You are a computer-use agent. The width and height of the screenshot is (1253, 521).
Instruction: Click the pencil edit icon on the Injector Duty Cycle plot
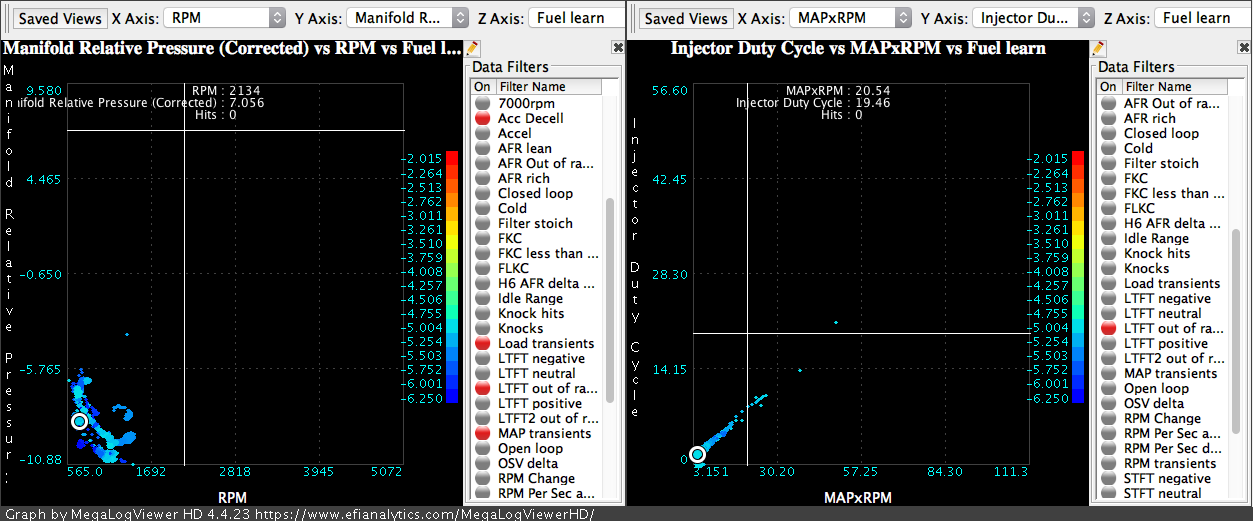[x=1098, y=48]
